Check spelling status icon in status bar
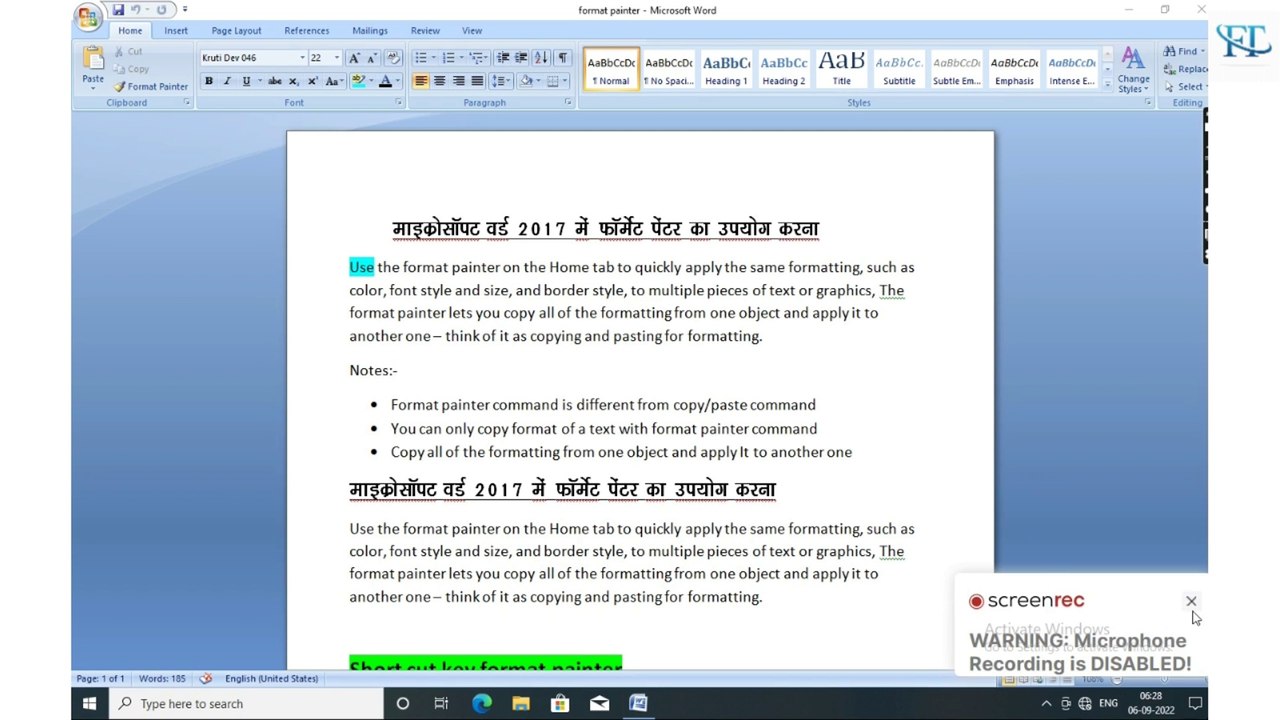Screen dimensions: 1280x720 click(x=206, y=678)
